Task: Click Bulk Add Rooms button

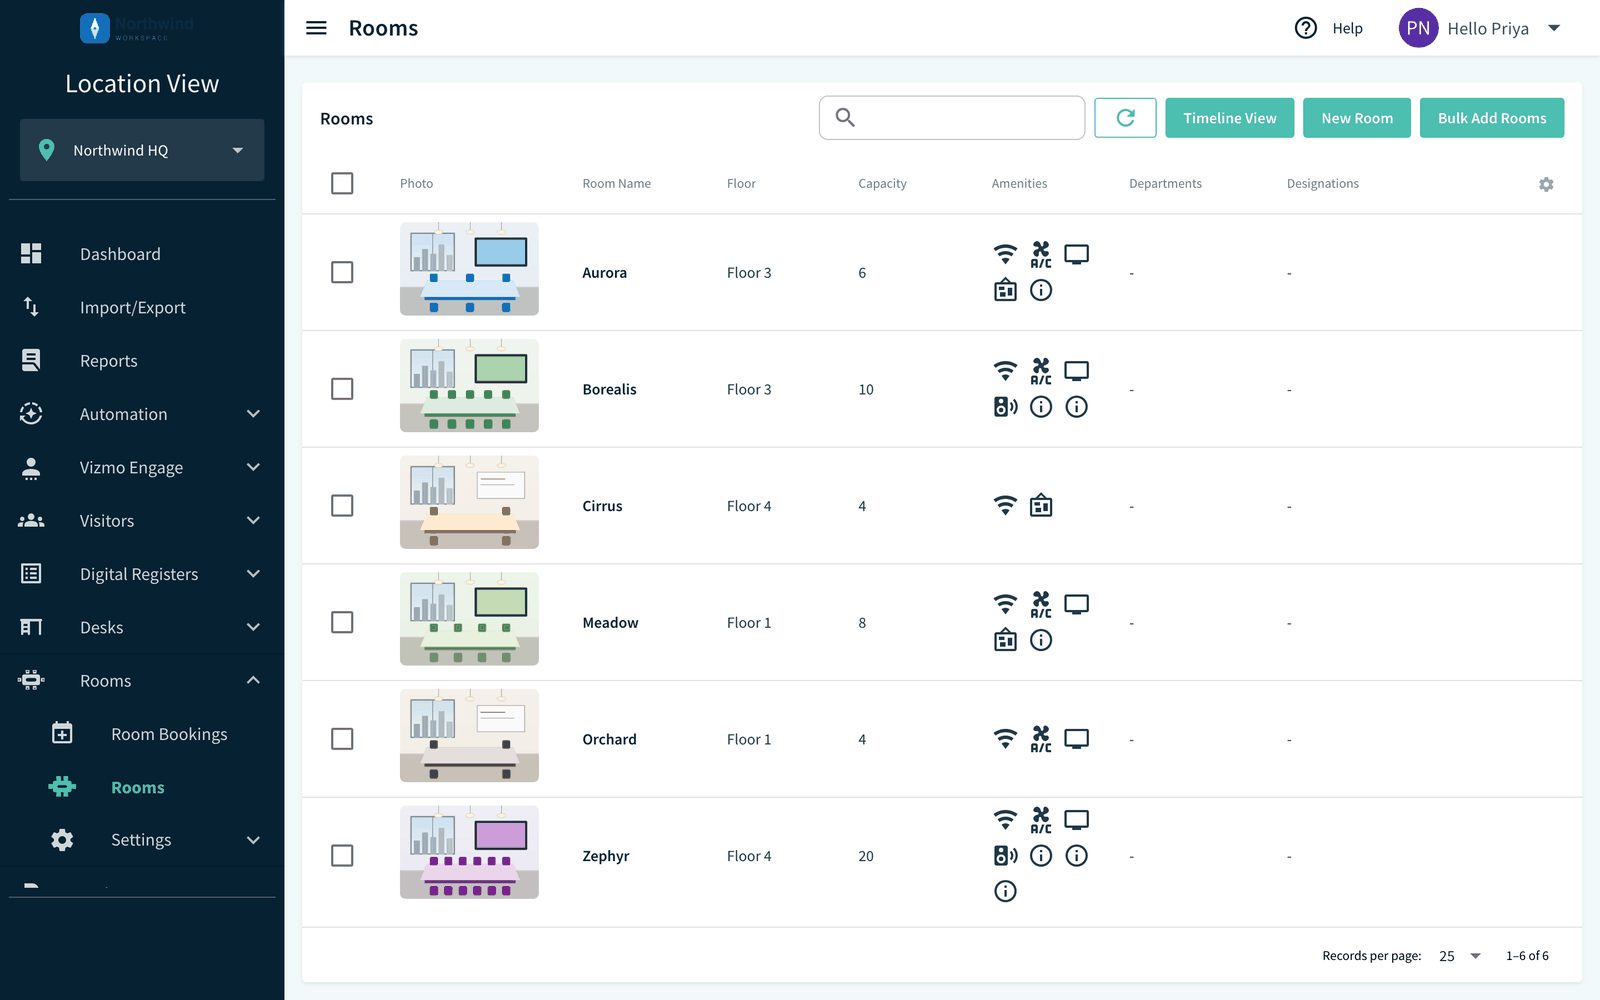Action: 1492,118
